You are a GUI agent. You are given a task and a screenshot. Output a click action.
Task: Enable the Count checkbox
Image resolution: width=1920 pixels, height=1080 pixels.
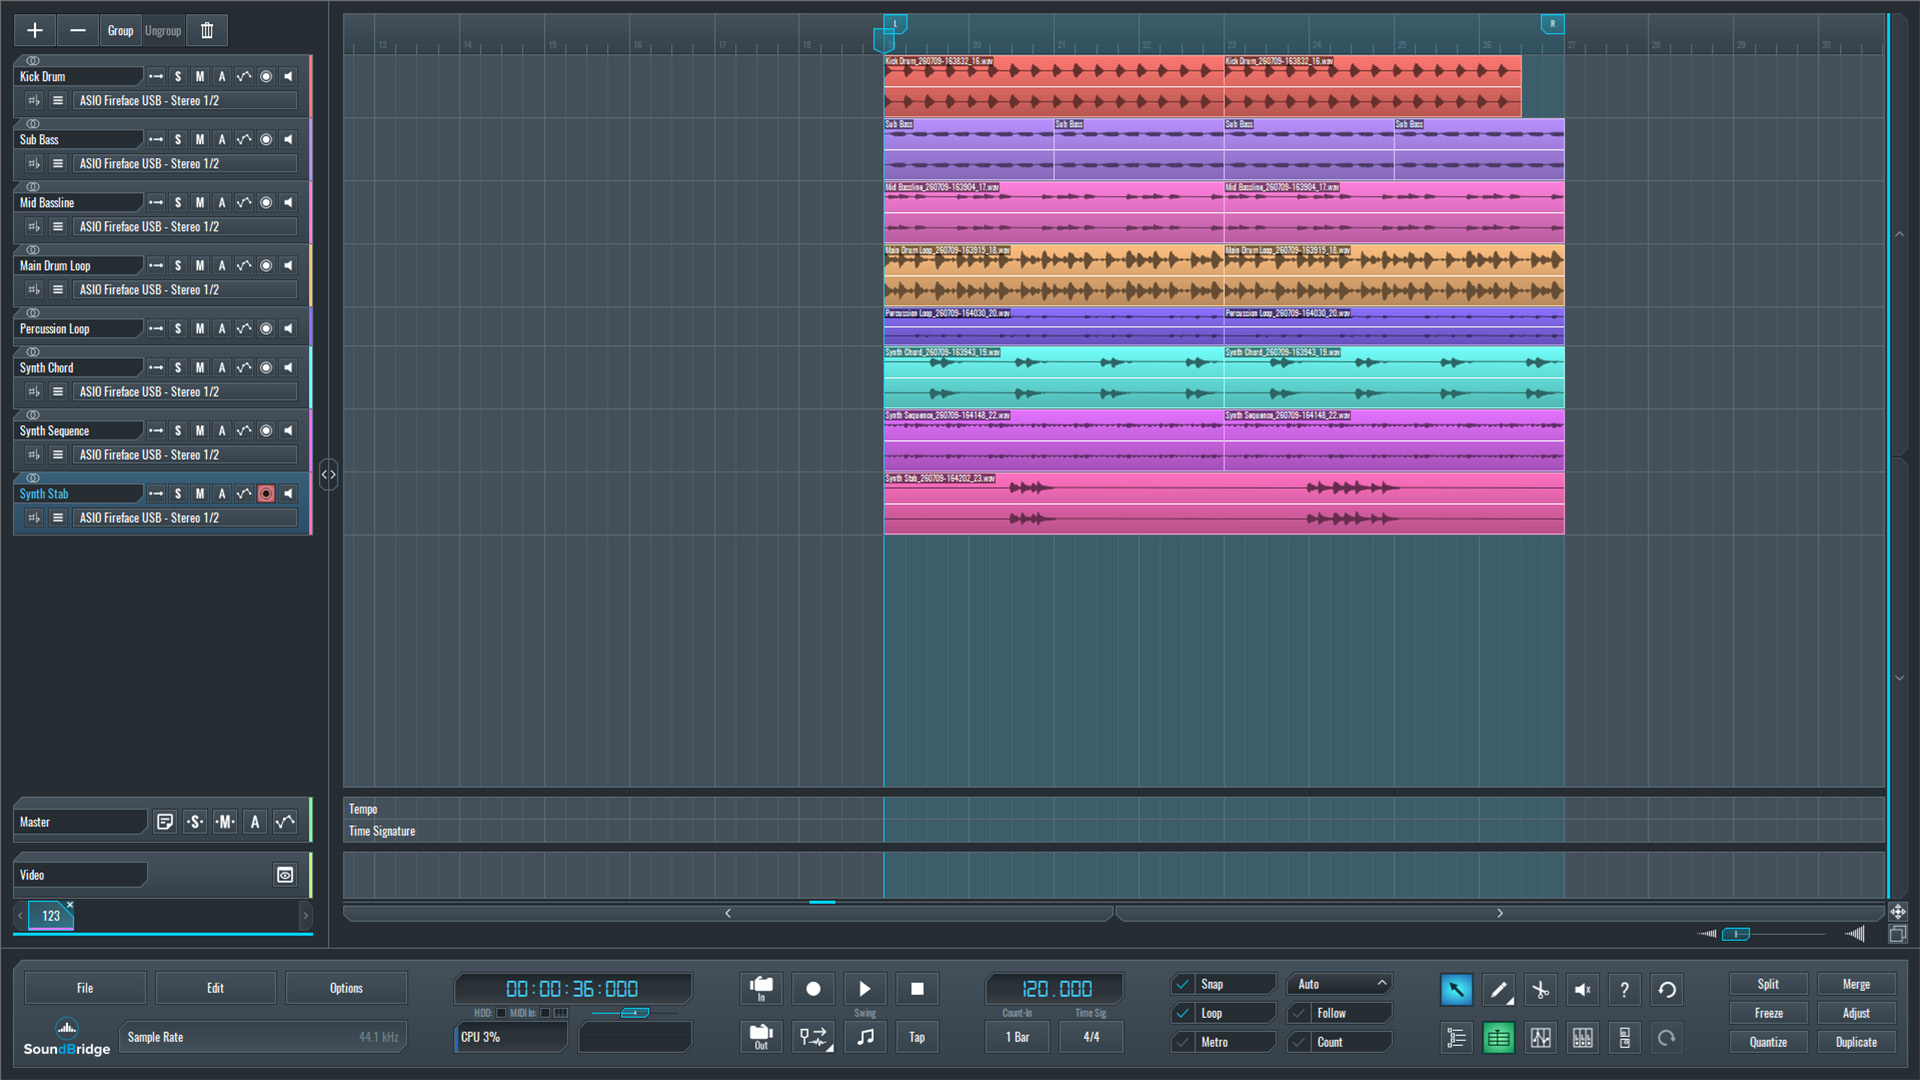tap(1299, 1042)
